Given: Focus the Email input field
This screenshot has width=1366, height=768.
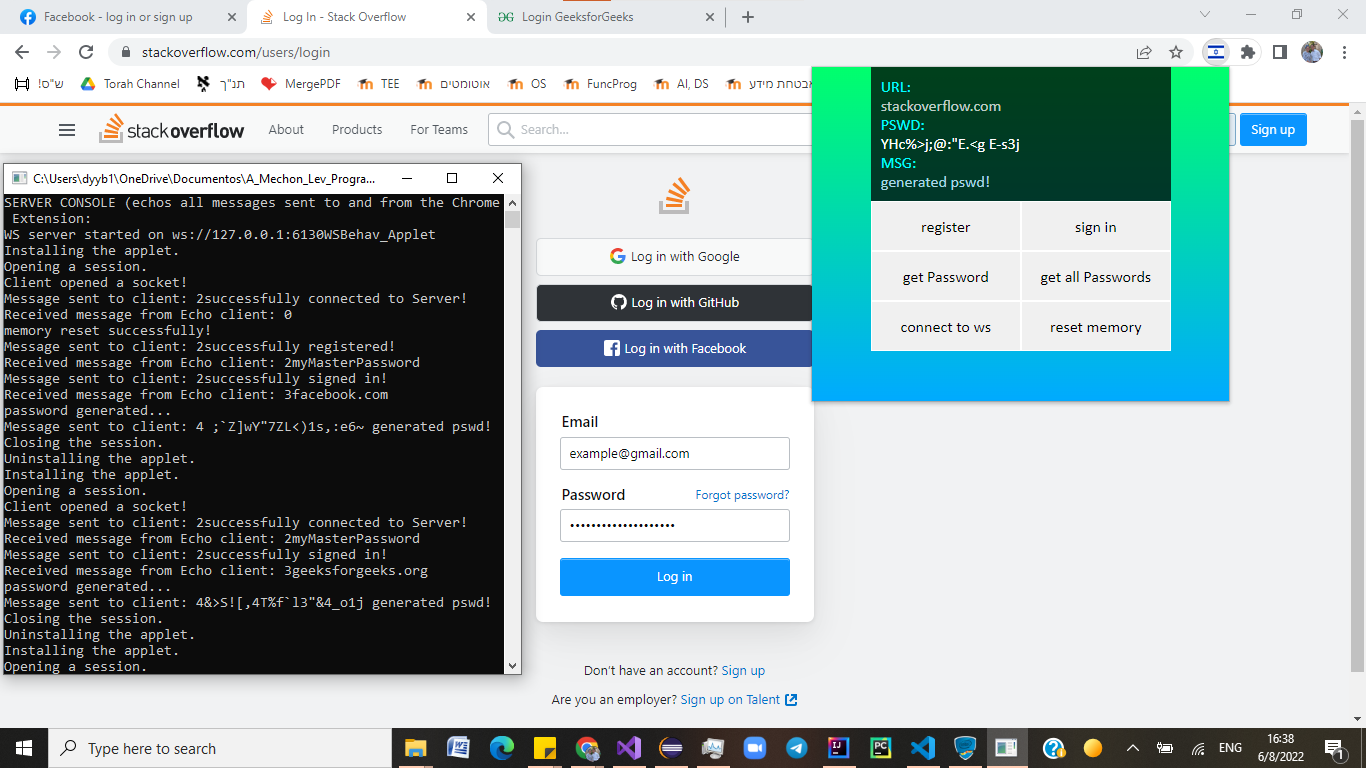Looking at the screenshot, I should tap(675, 453).
